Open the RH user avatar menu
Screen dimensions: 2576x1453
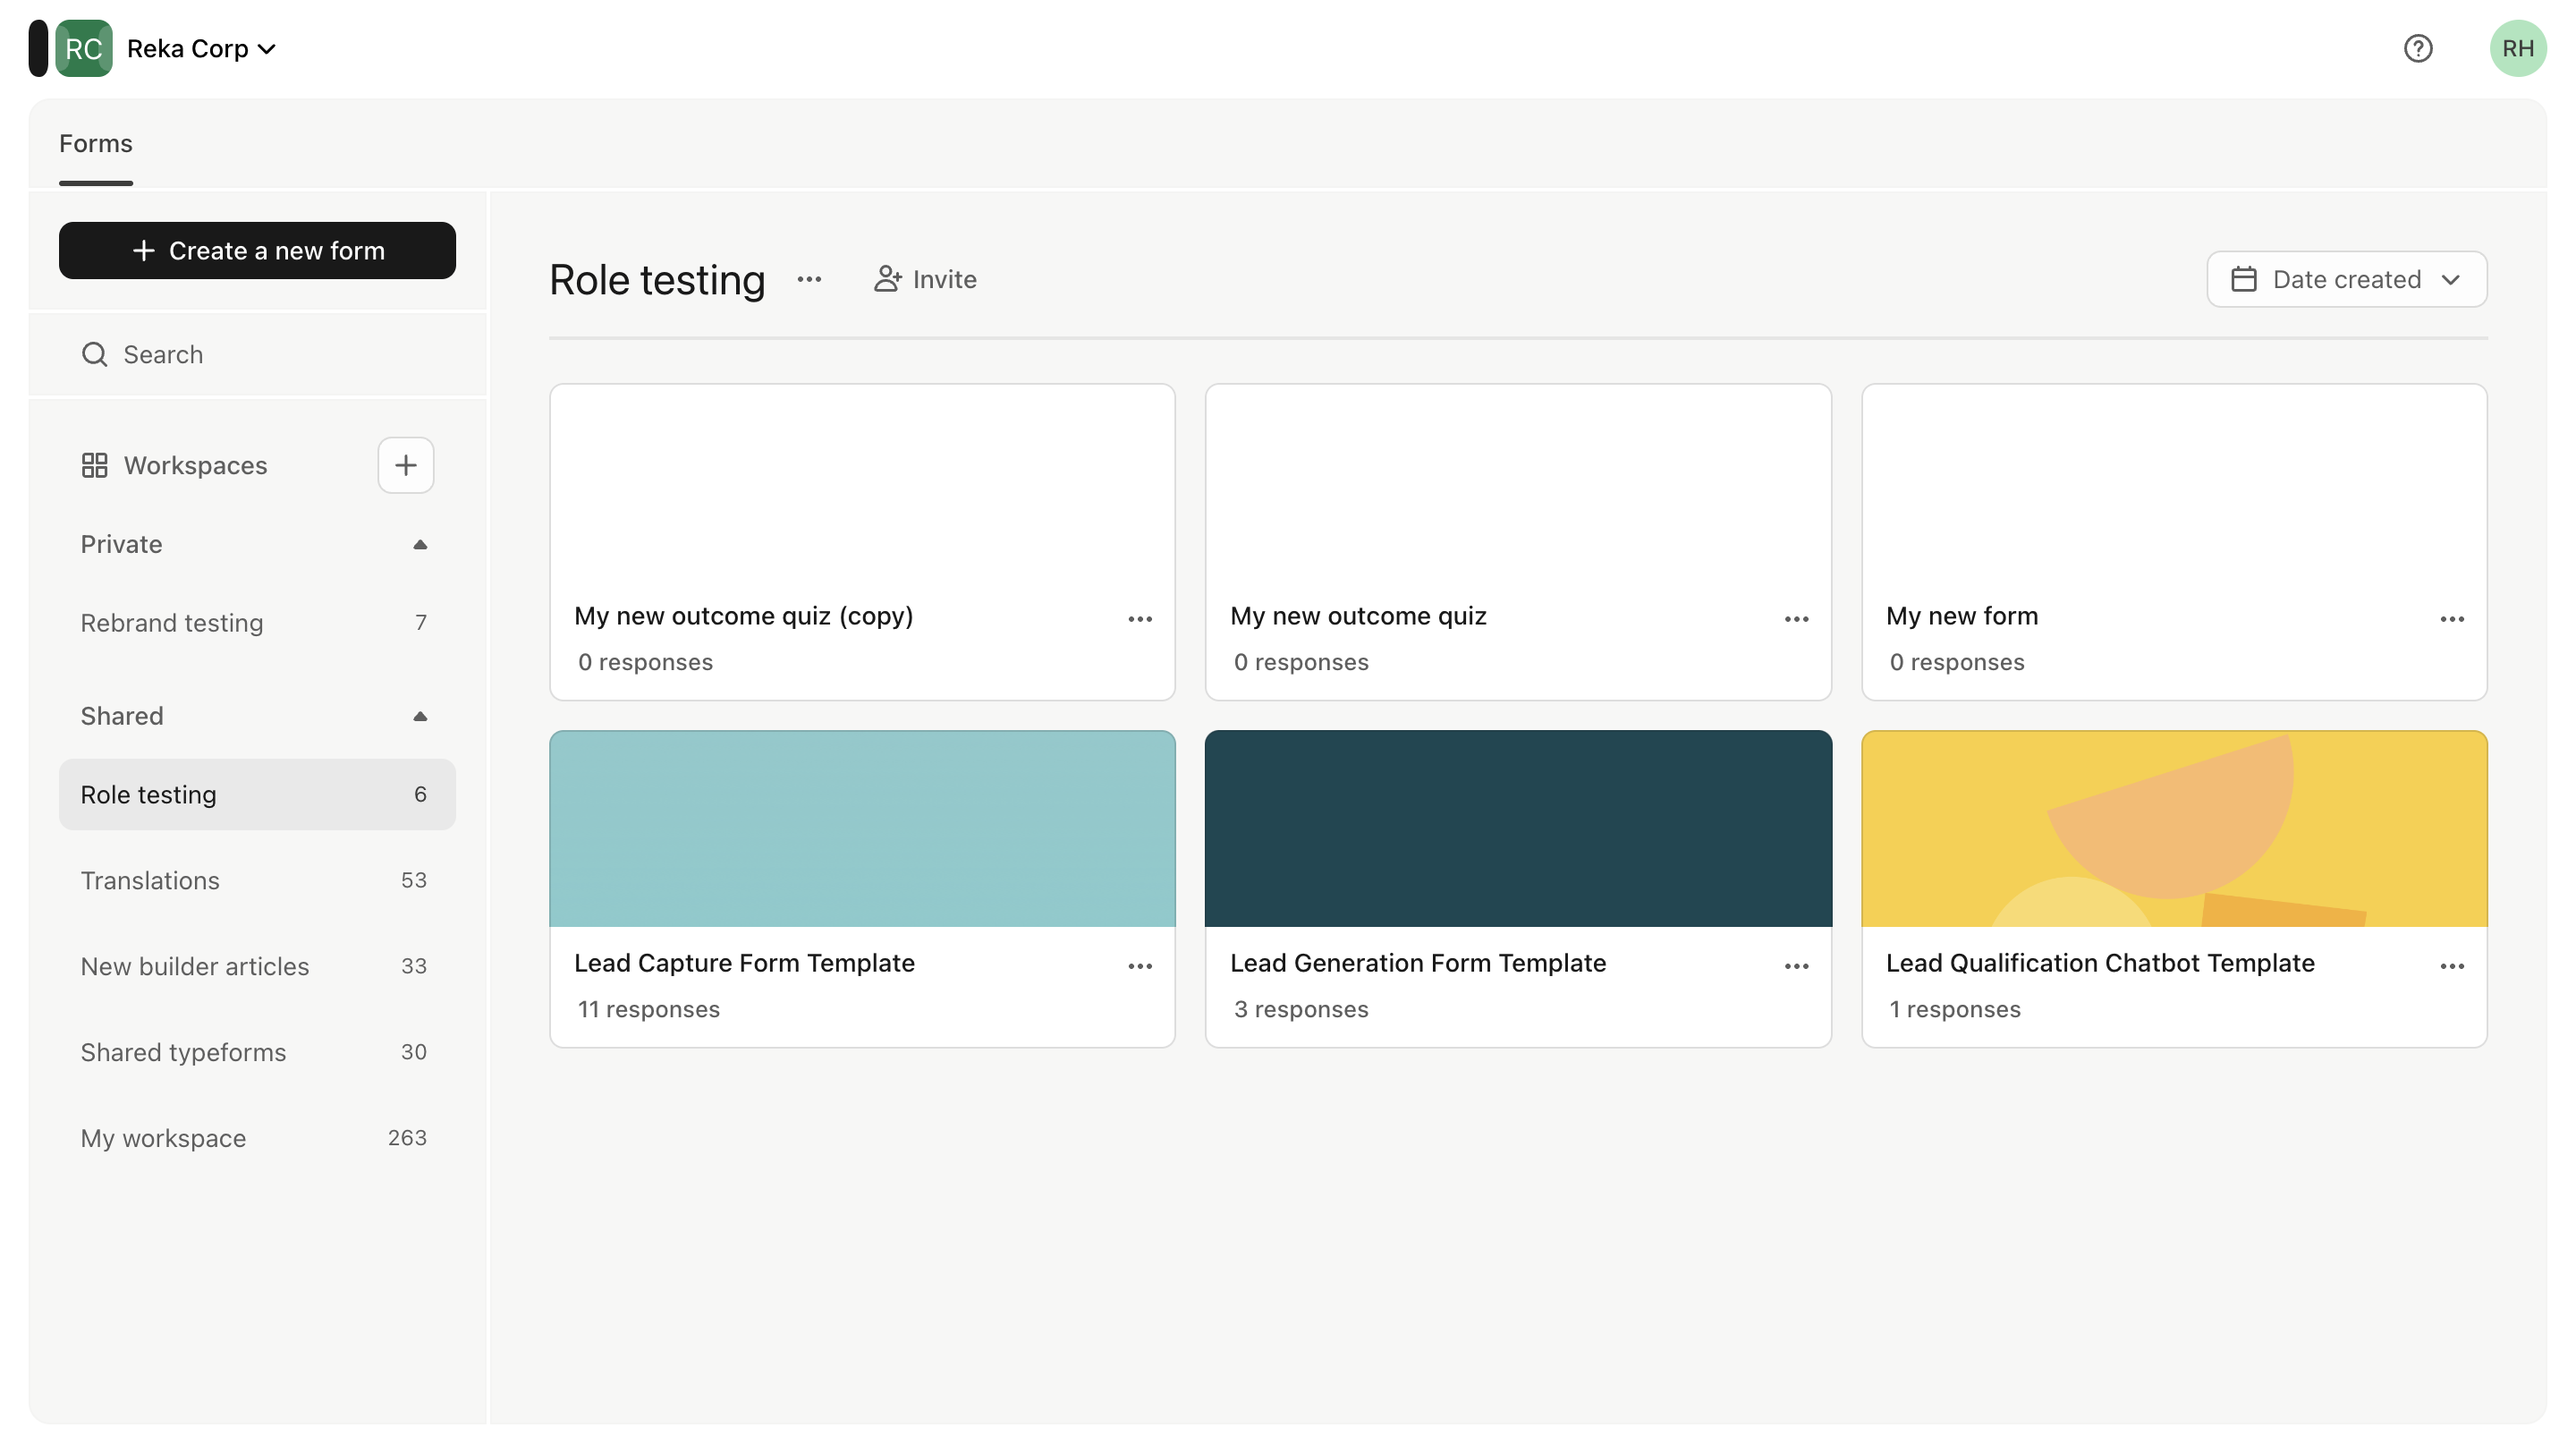point(2517,48)
